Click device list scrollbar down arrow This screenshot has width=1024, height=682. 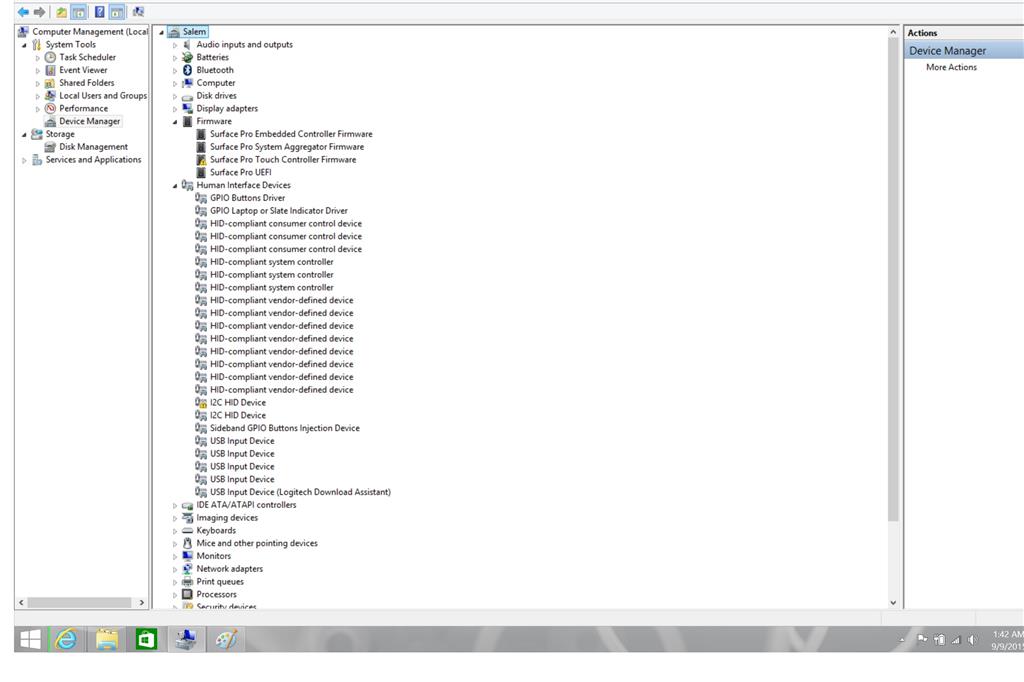(893, 603)
